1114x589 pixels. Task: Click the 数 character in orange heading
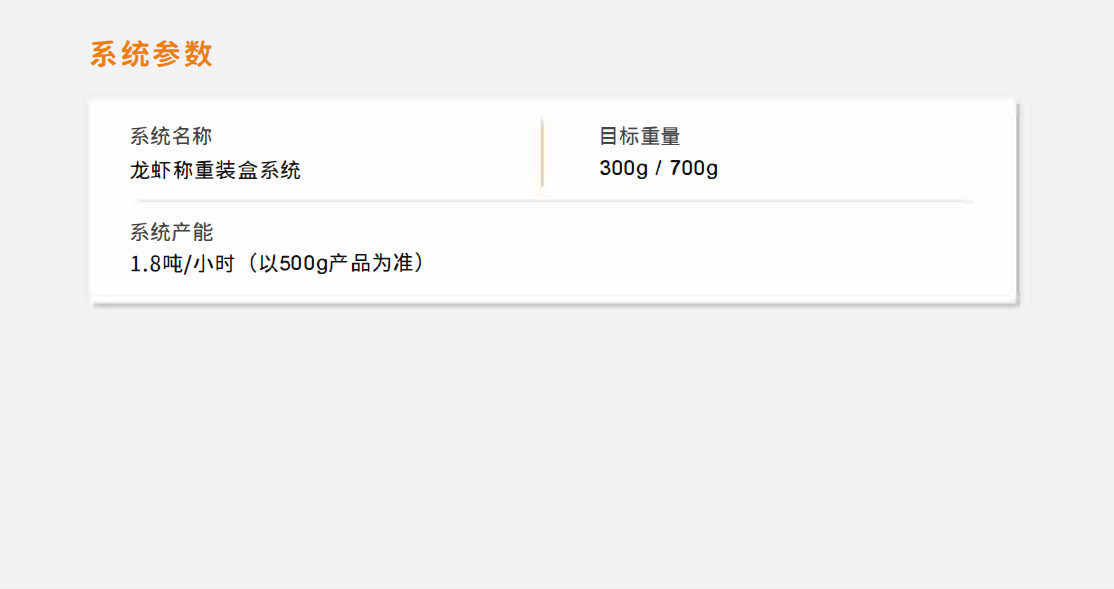coord(198,54)
